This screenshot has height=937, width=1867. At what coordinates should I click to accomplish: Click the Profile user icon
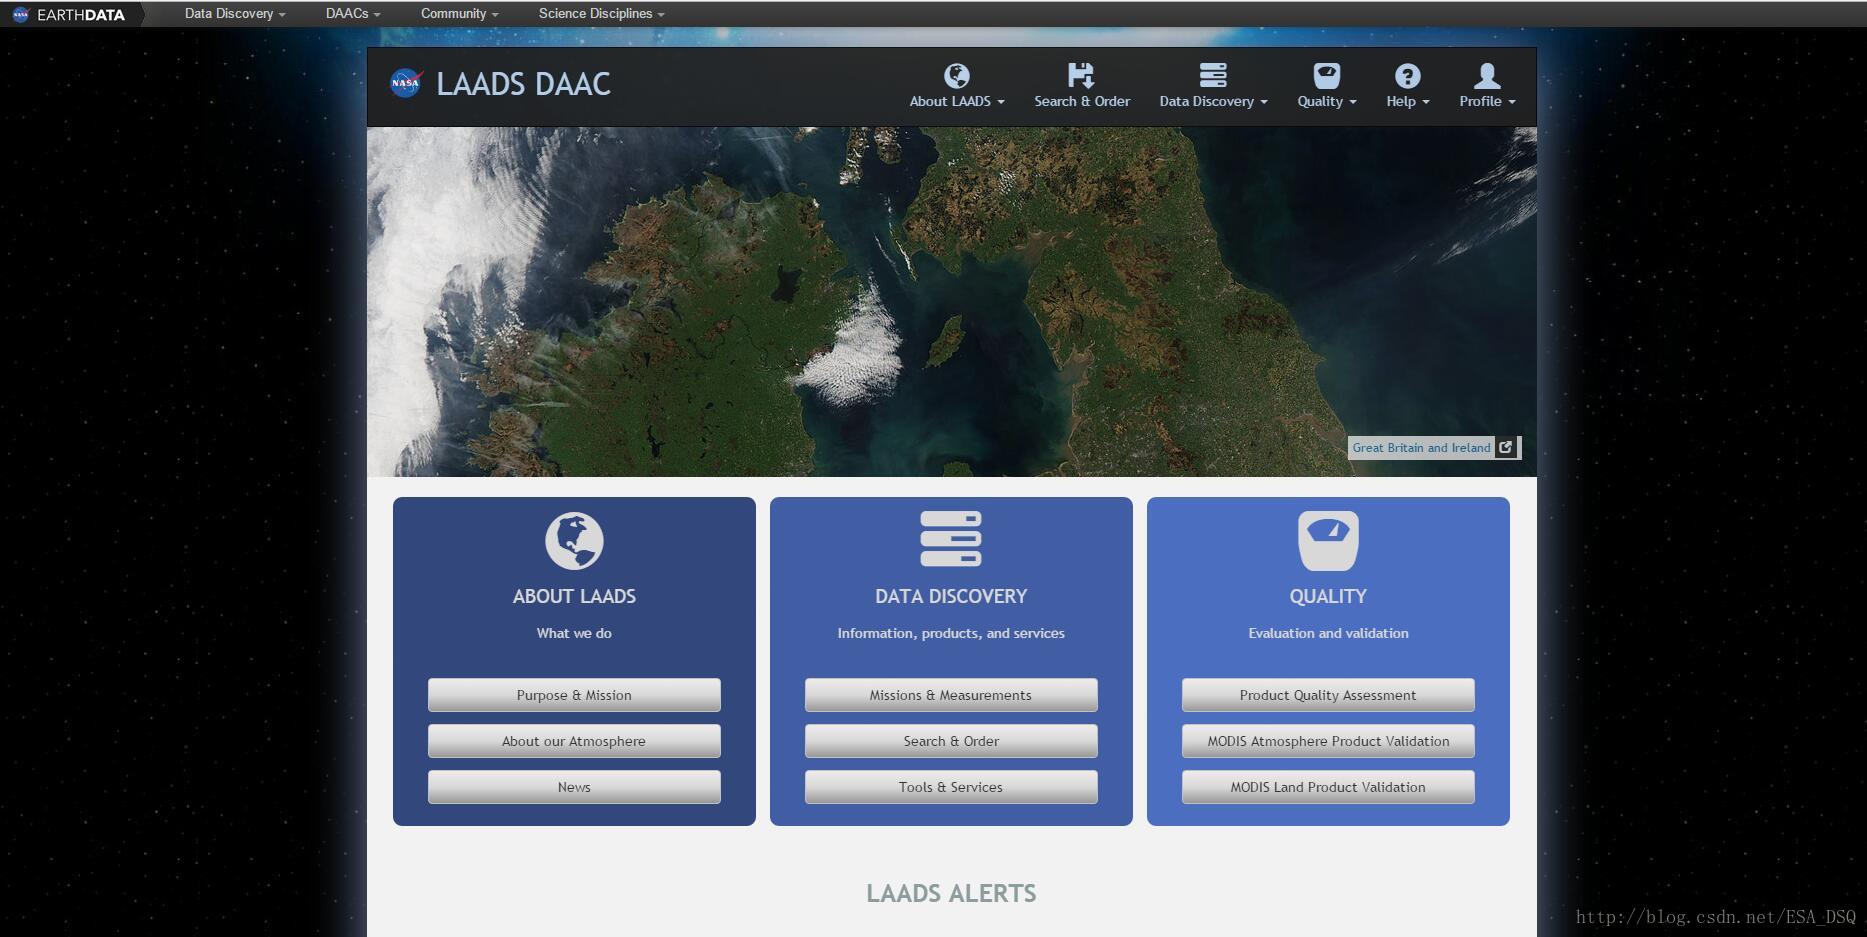[x=1487, y=76]
